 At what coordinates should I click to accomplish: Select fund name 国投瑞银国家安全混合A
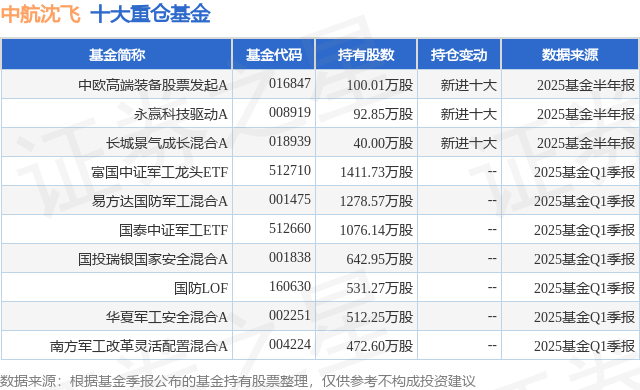pyautogui.click(x=153, y=259)
